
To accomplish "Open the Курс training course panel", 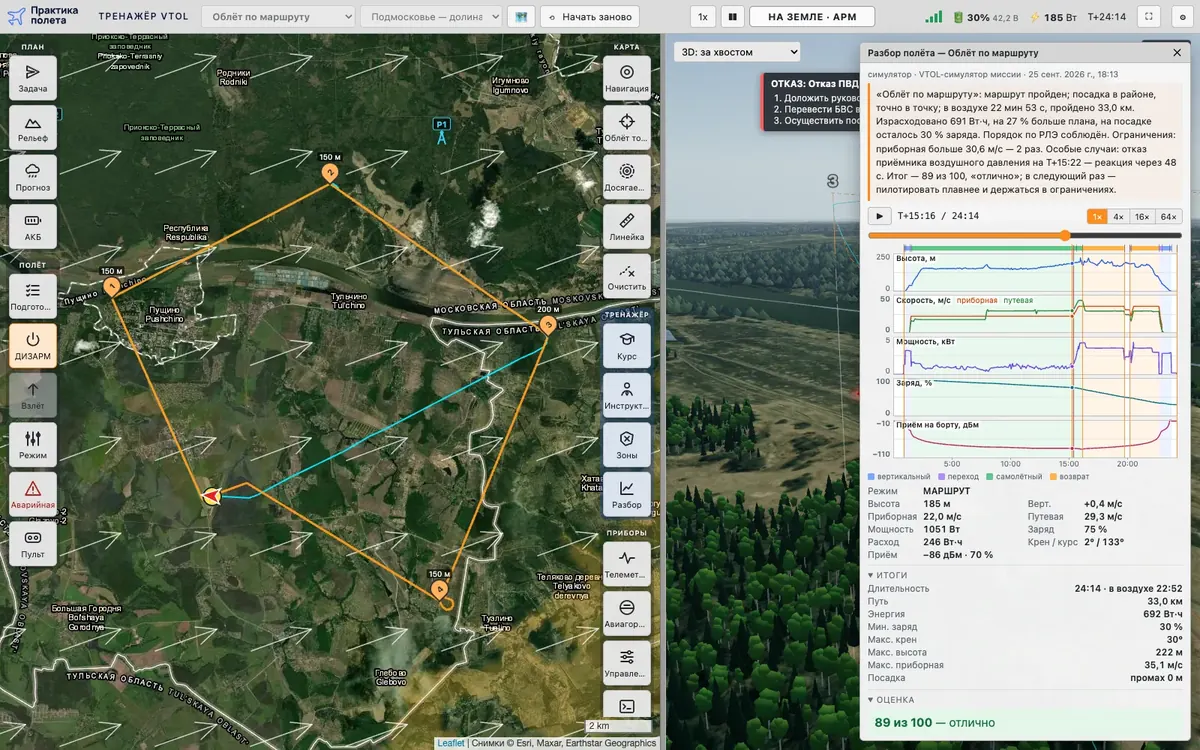I will 627,347.
